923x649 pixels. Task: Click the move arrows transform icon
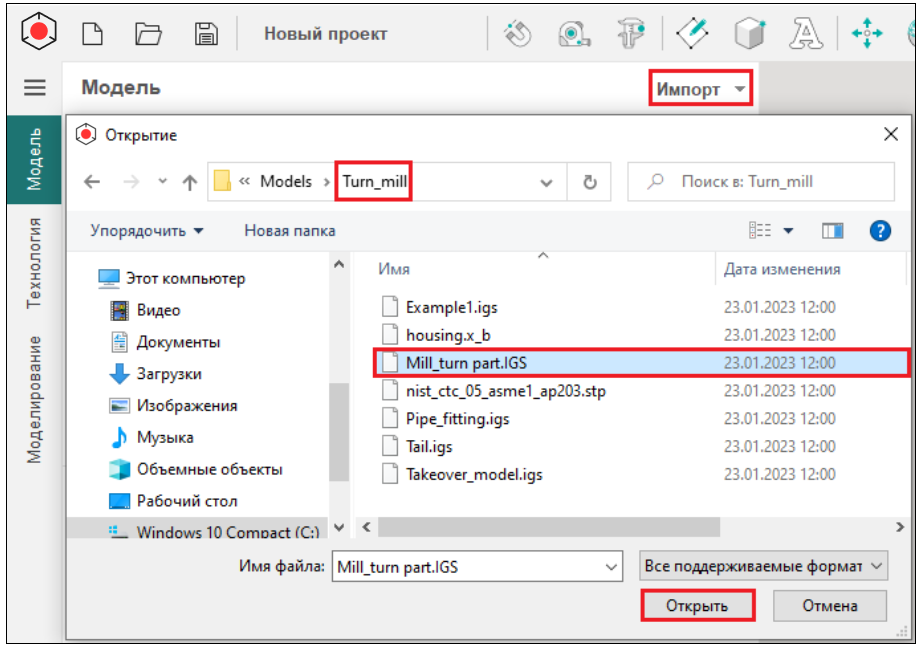866,34
